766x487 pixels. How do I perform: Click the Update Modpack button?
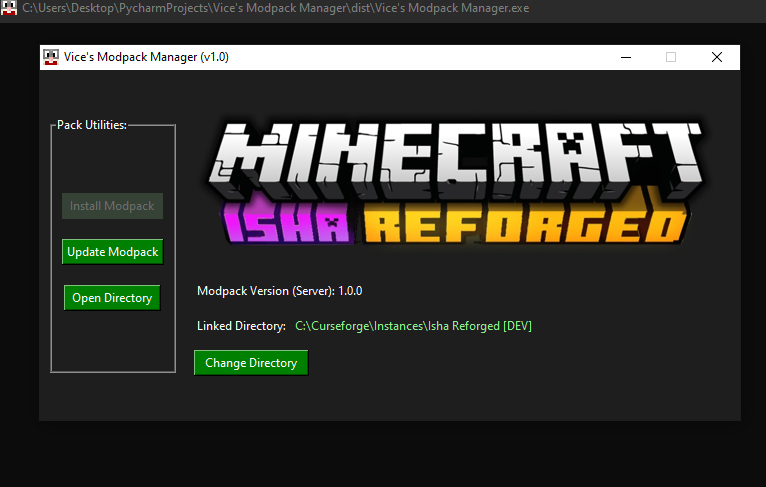coord(112,252)
